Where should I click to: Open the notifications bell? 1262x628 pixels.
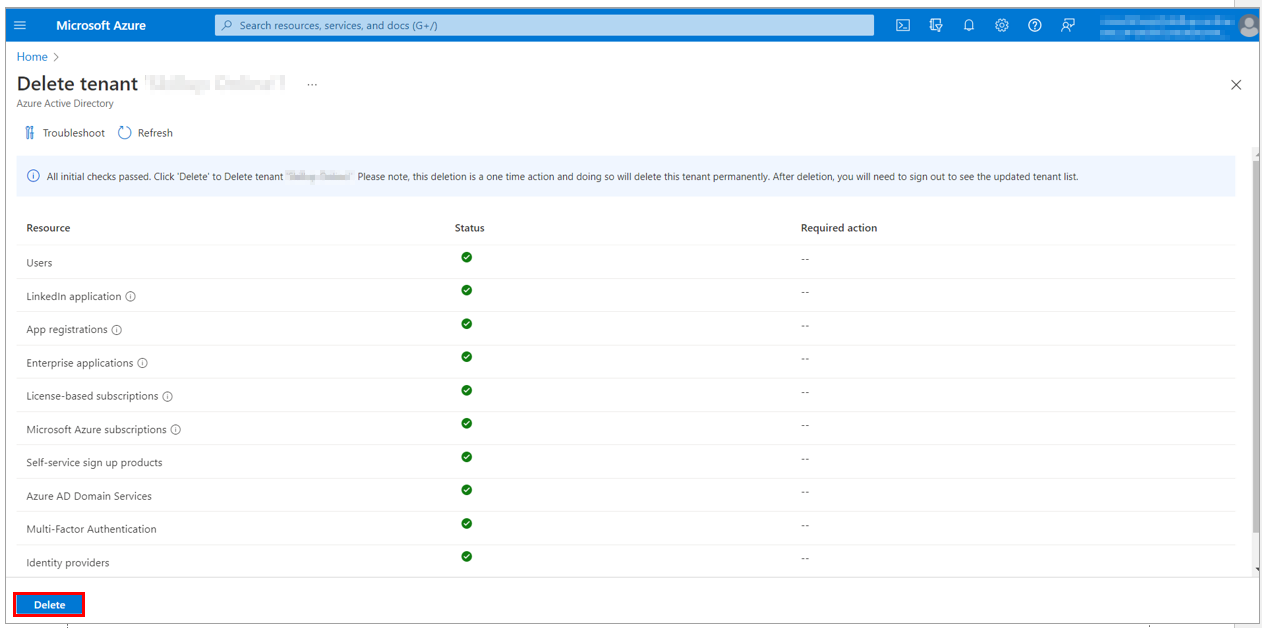(969, 25)
